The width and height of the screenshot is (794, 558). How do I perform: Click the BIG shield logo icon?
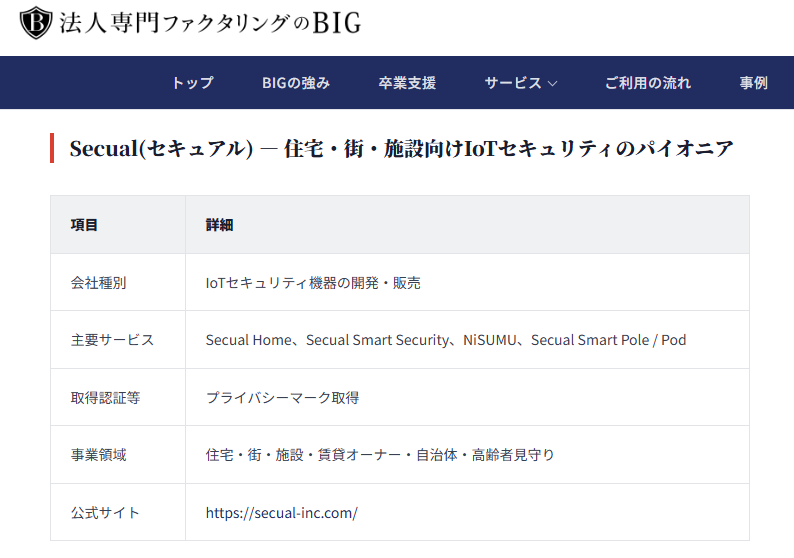coord(36,23)
